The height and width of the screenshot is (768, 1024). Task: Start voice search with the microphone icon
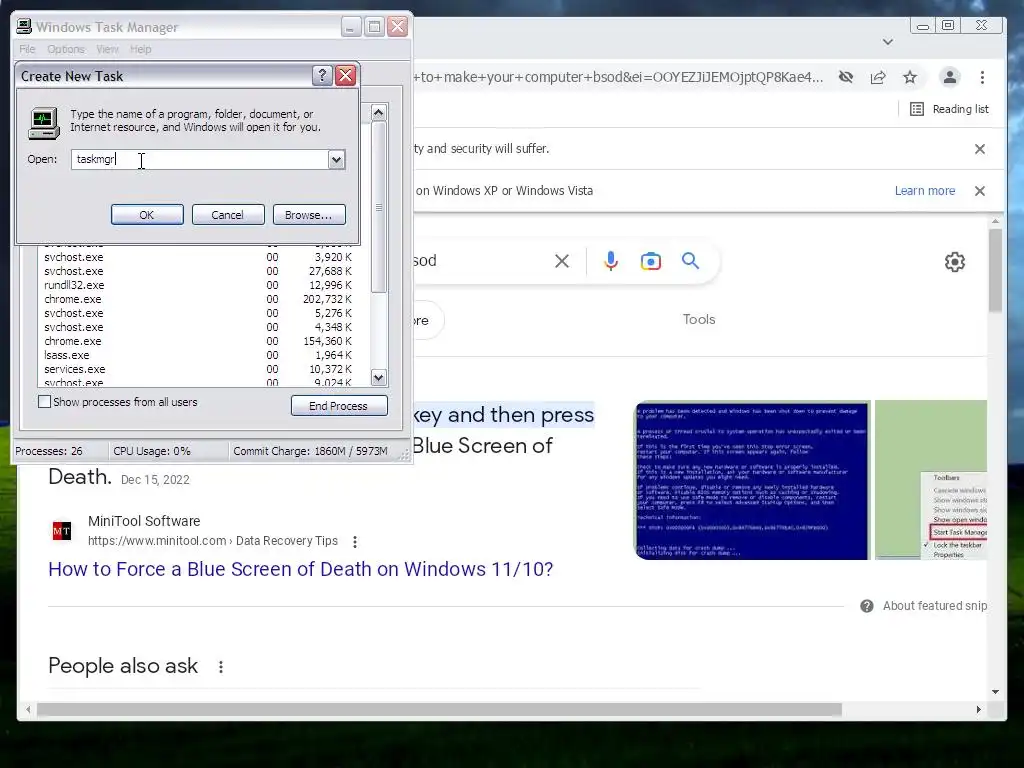611,261
